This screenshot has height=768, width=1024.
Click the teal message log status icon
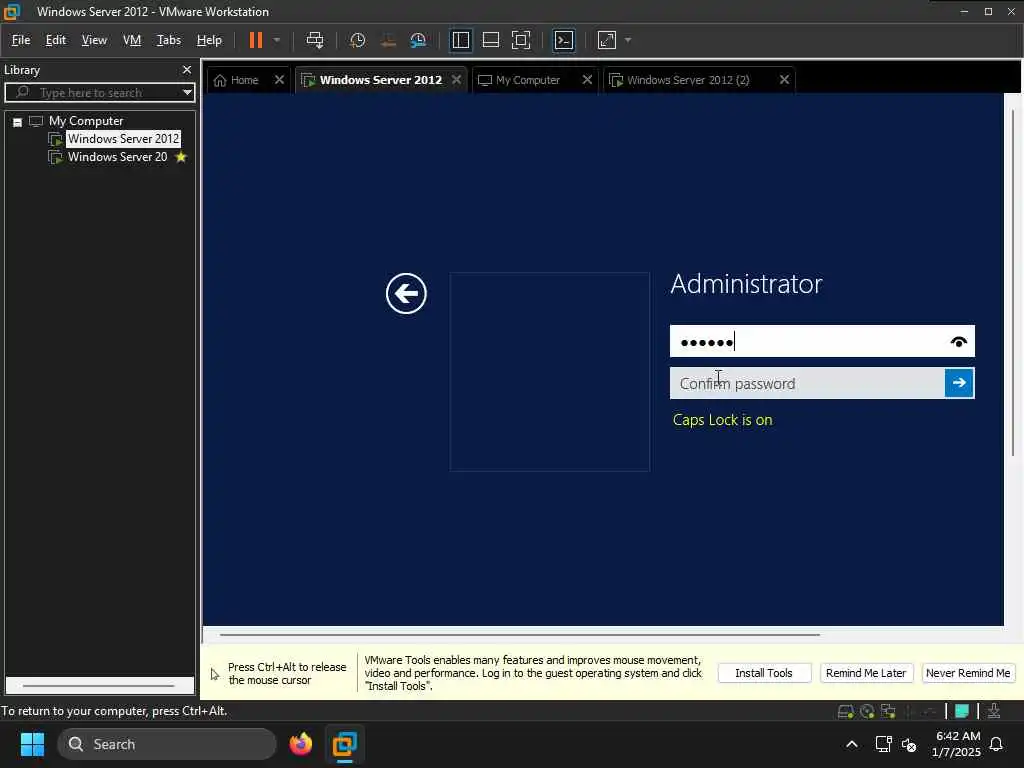click(961, 711)
